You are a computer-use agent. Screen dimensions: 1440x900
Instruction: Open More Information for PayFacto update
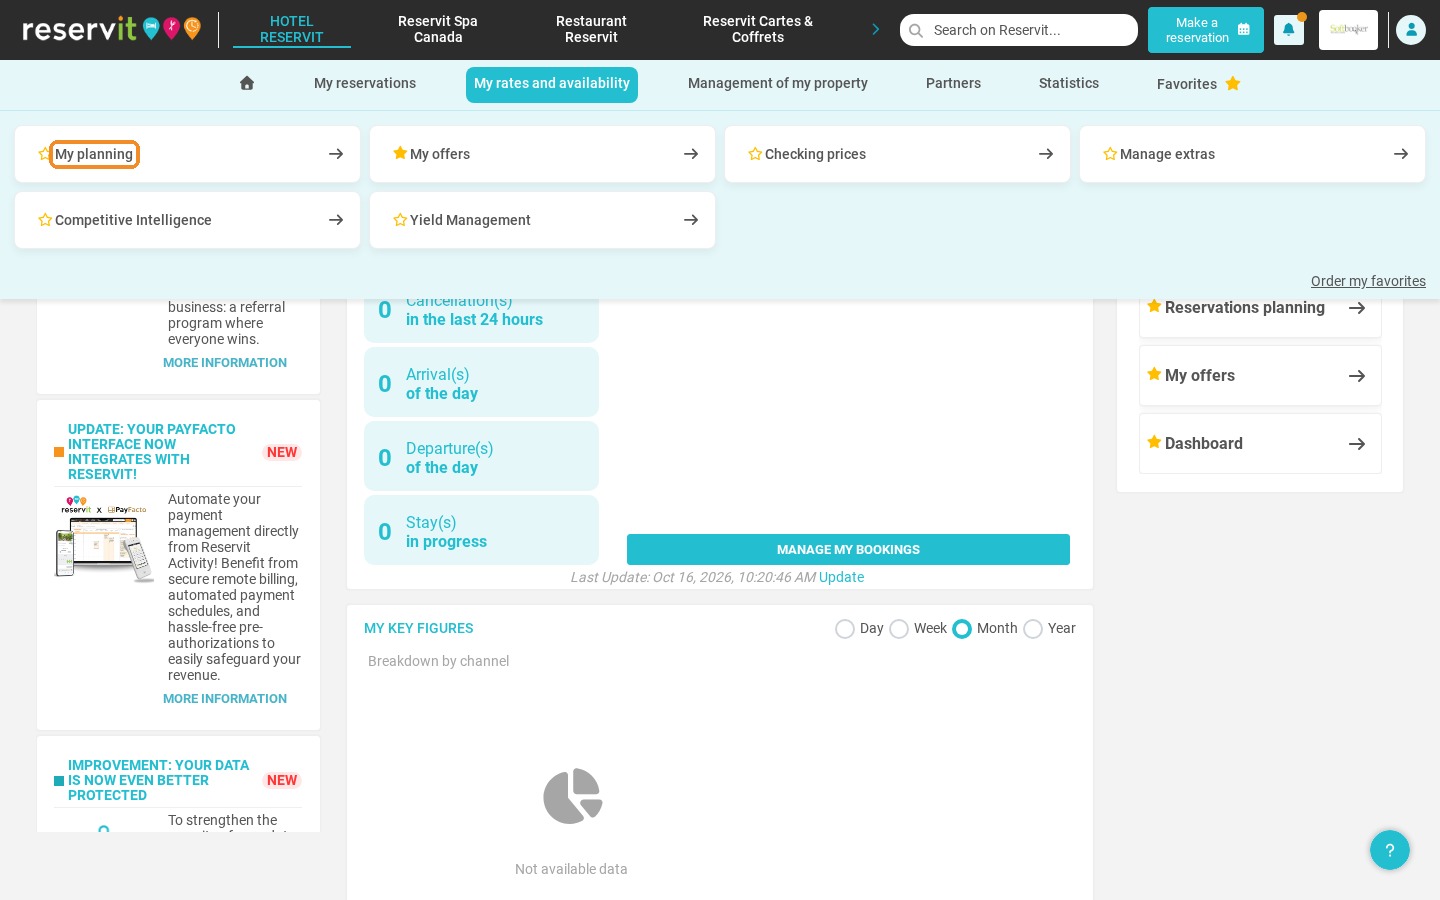(x=225, y=699)
